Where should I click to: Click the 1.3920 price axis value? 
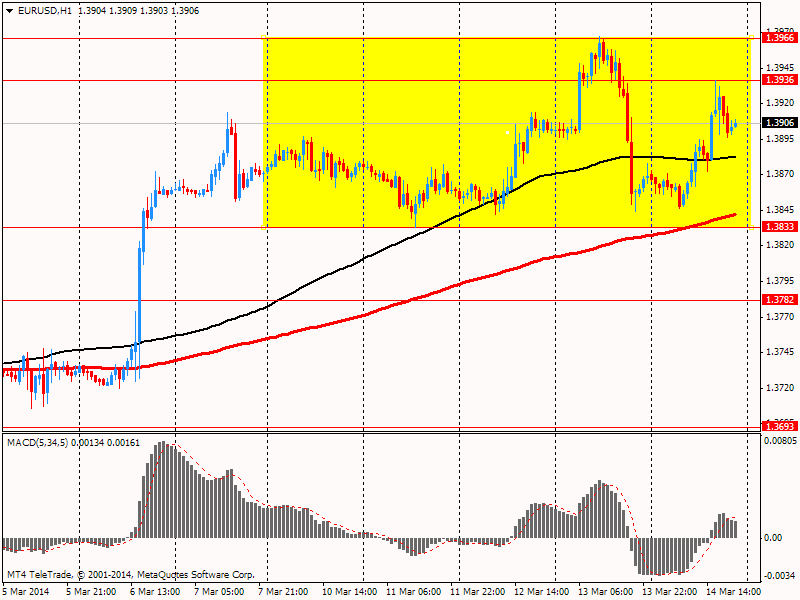click(x=780, y=103)
